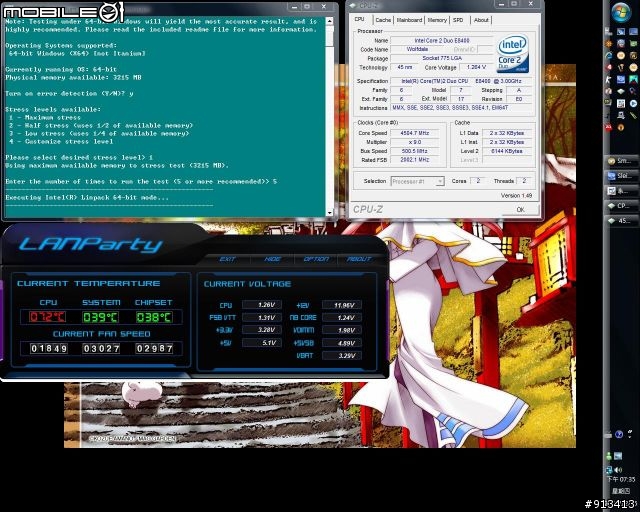Viewport: 640px width, 512px height.
Task: Launch the Counter-Strike quick launch icon
Action: coord(608,79)
